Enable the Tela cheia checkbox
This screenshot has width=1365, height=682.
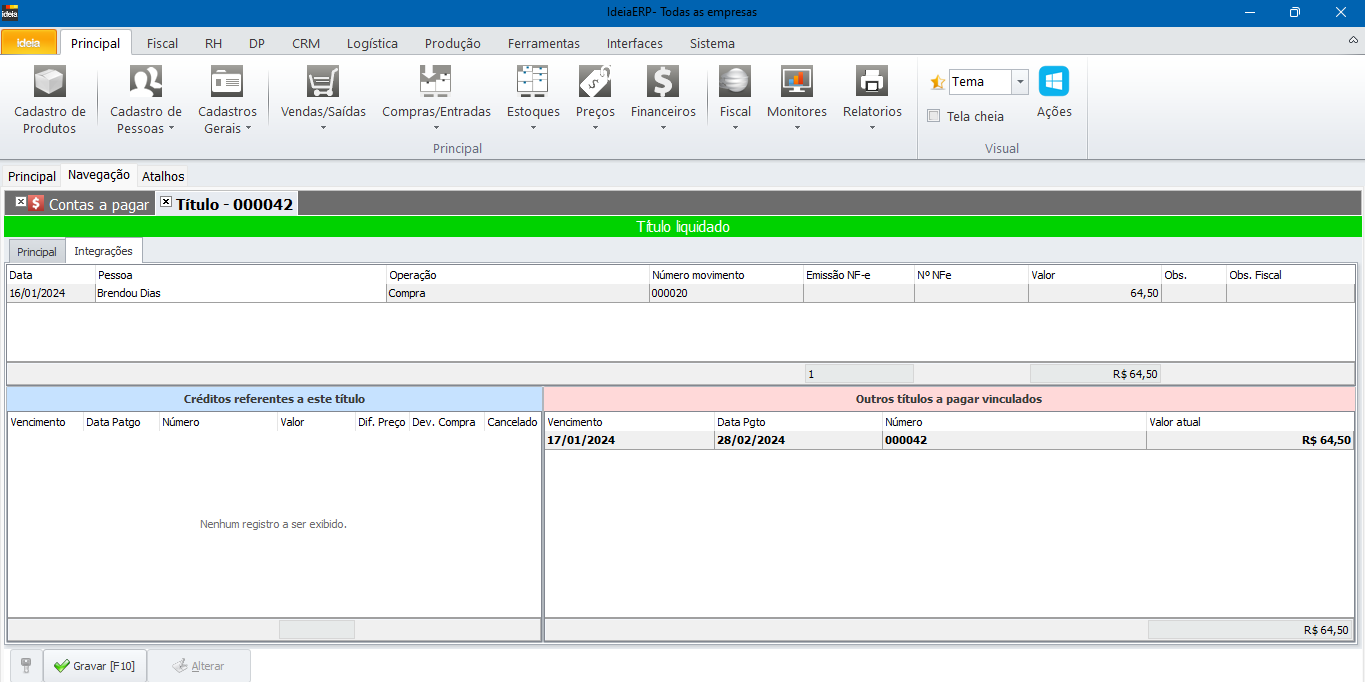coord(934,116)
